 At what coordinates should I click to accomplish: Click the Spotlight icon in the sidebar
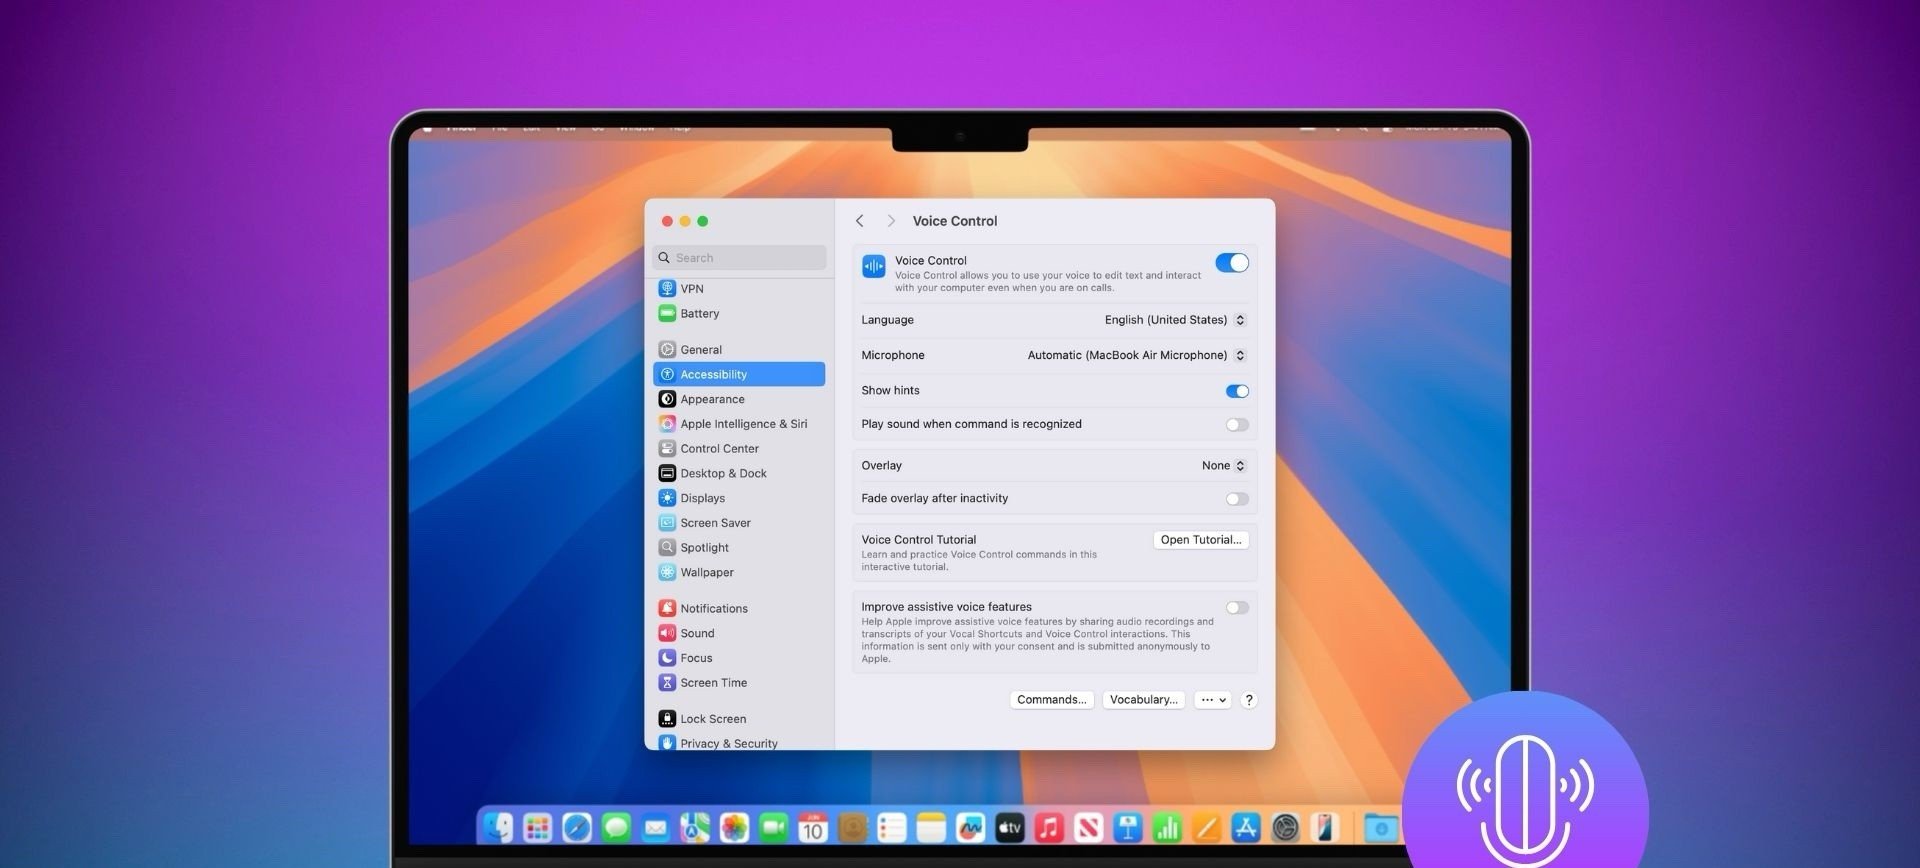point(667,547)
